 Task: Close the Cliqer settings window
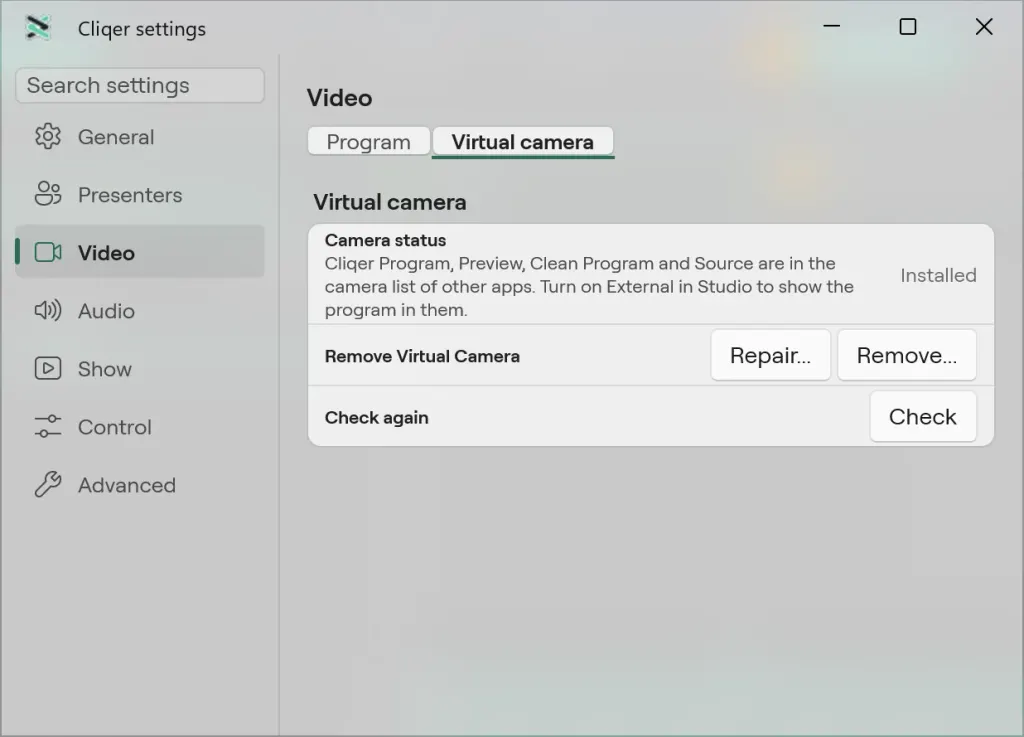click(x=984, y=27)
